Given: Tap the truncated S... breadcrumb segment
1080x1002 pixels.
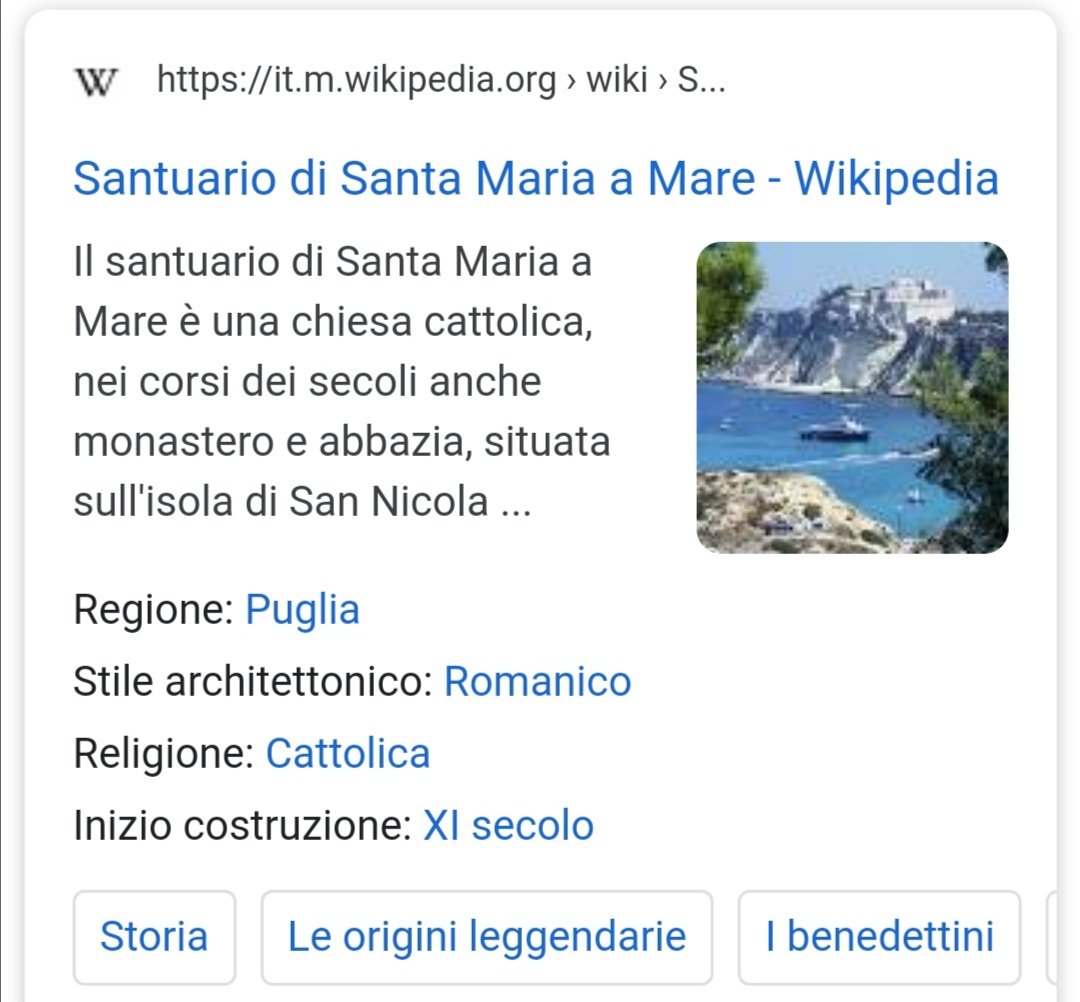Looking at the screenshot, I should pyautogui.click(x=701, y=80).
